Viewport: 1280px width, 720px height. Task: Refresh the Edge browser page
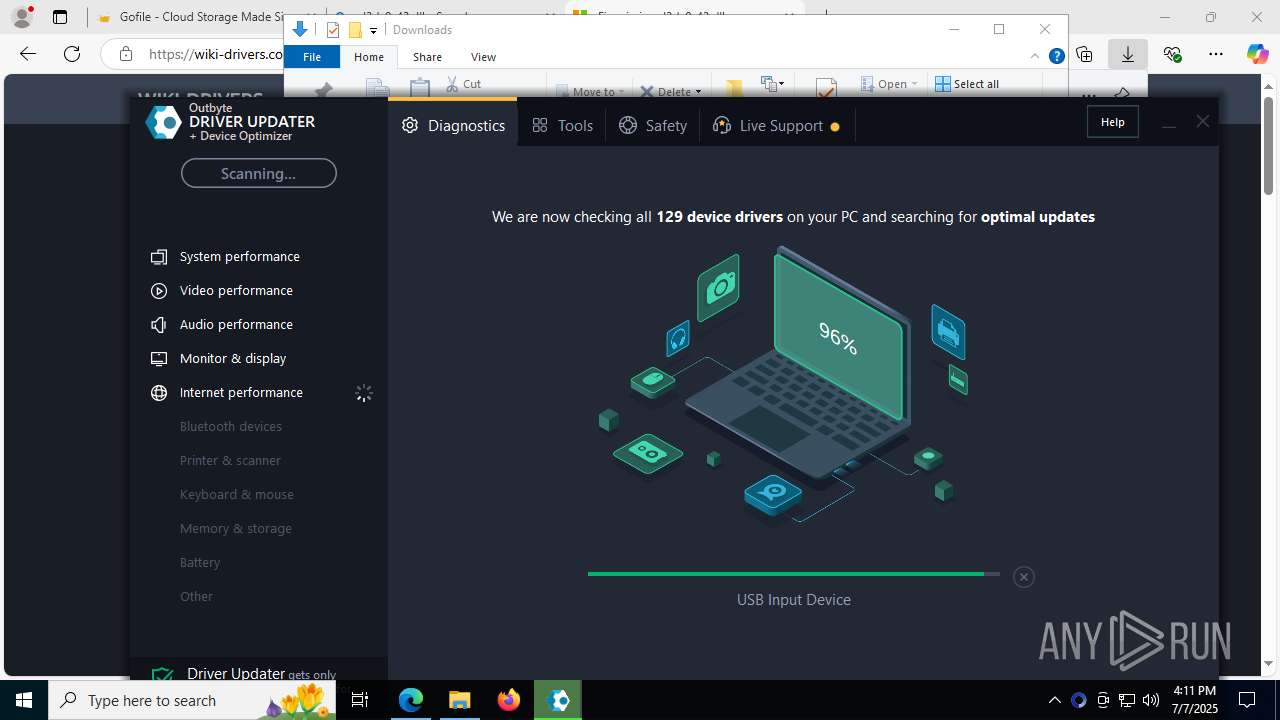pos(72,54)
